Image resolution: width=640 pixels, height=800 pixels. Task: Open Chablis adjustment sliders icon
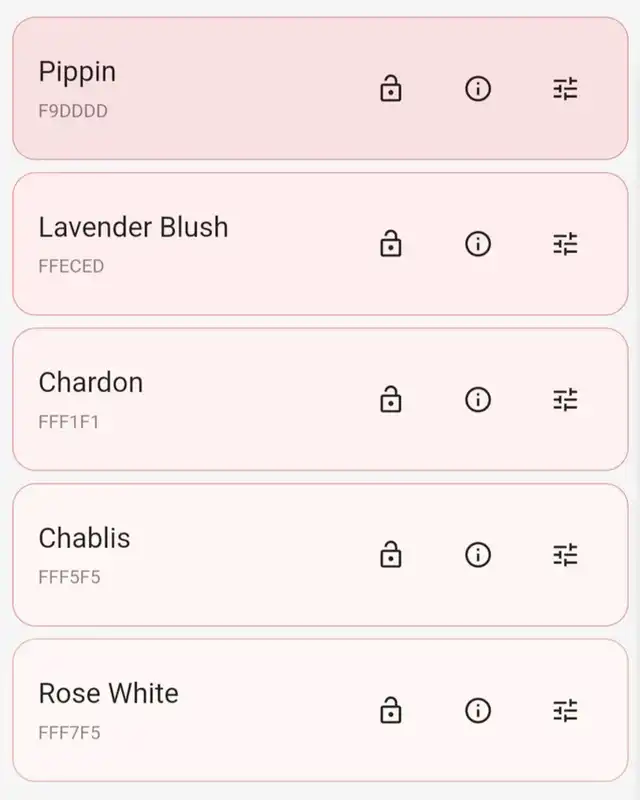[x=565, y=555]
